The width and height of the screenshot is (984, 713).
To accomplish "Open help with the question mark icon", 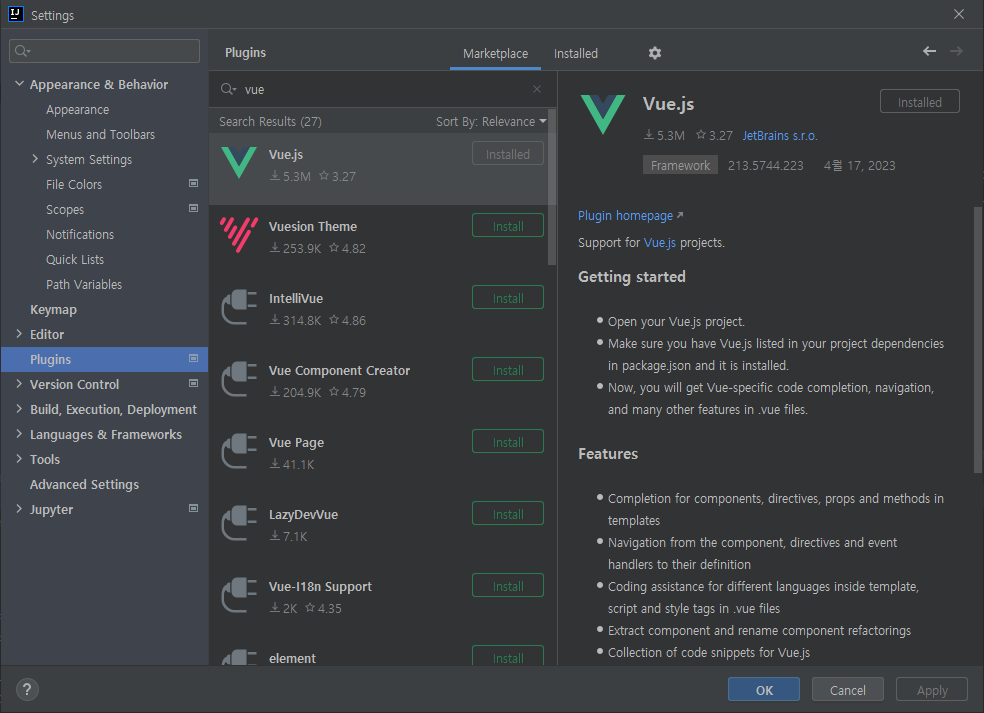I will point(27,690).
